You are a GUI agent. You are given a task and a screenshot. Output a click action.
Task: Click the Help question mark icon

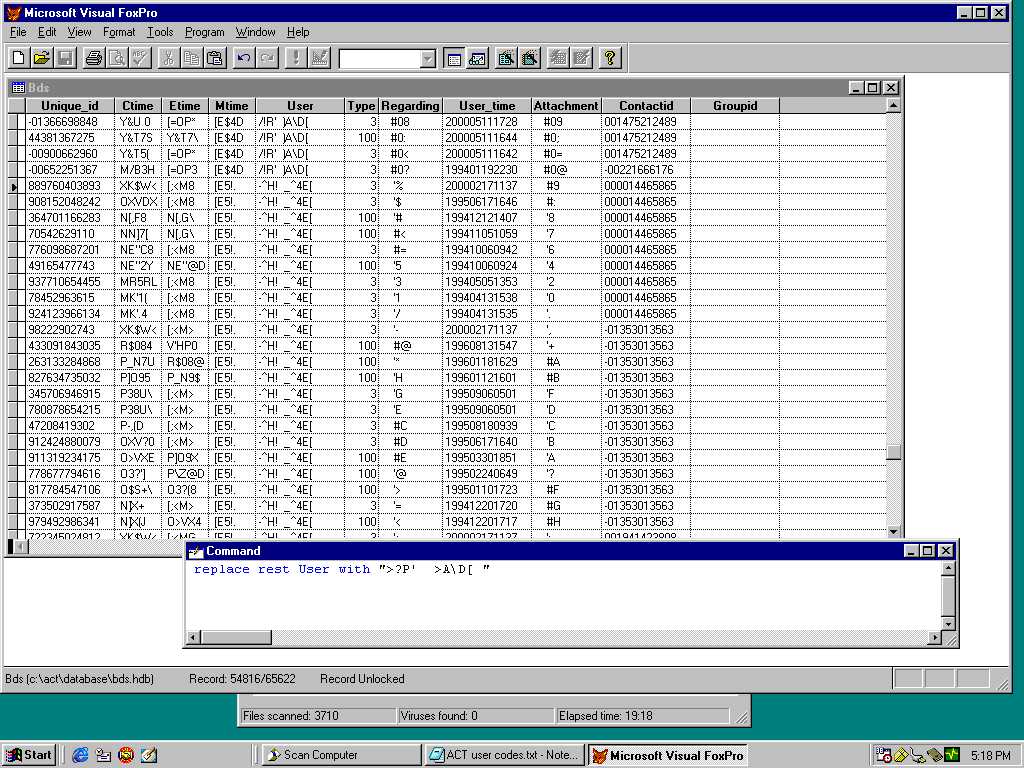point(610,58)
